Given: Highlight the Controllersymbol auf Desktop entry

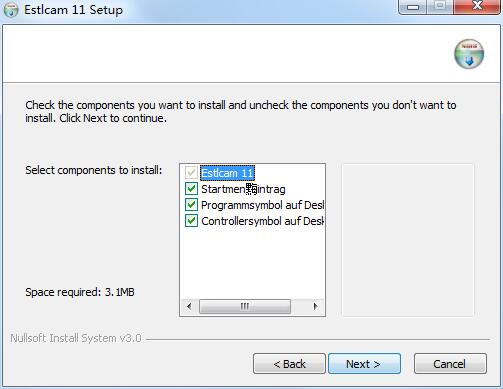Looking at the screenshot, I should (262, 221).
